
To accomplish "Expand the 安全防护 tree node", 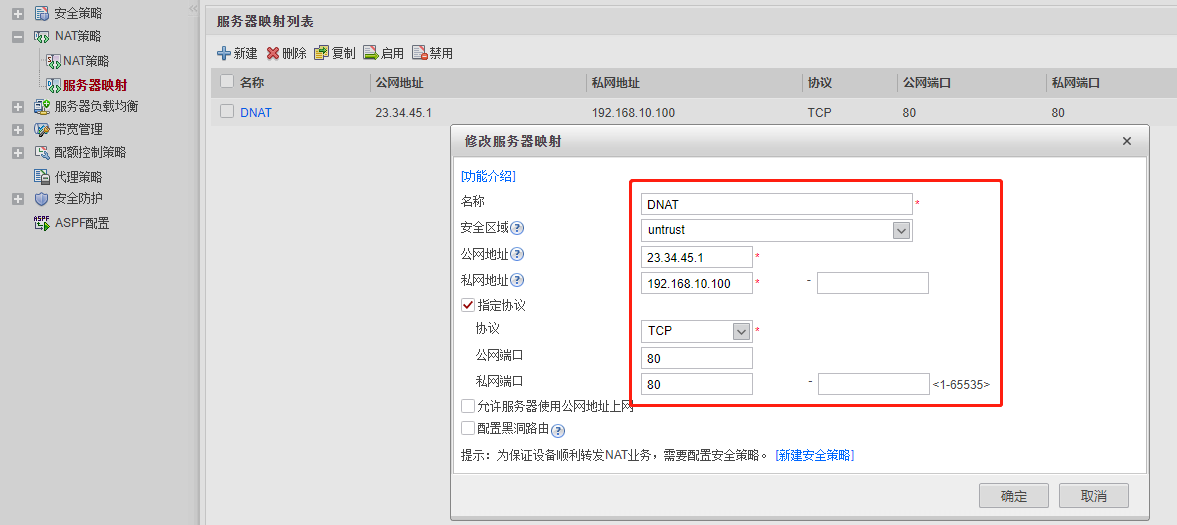I will pyautogui.click(x=18, y=199).
